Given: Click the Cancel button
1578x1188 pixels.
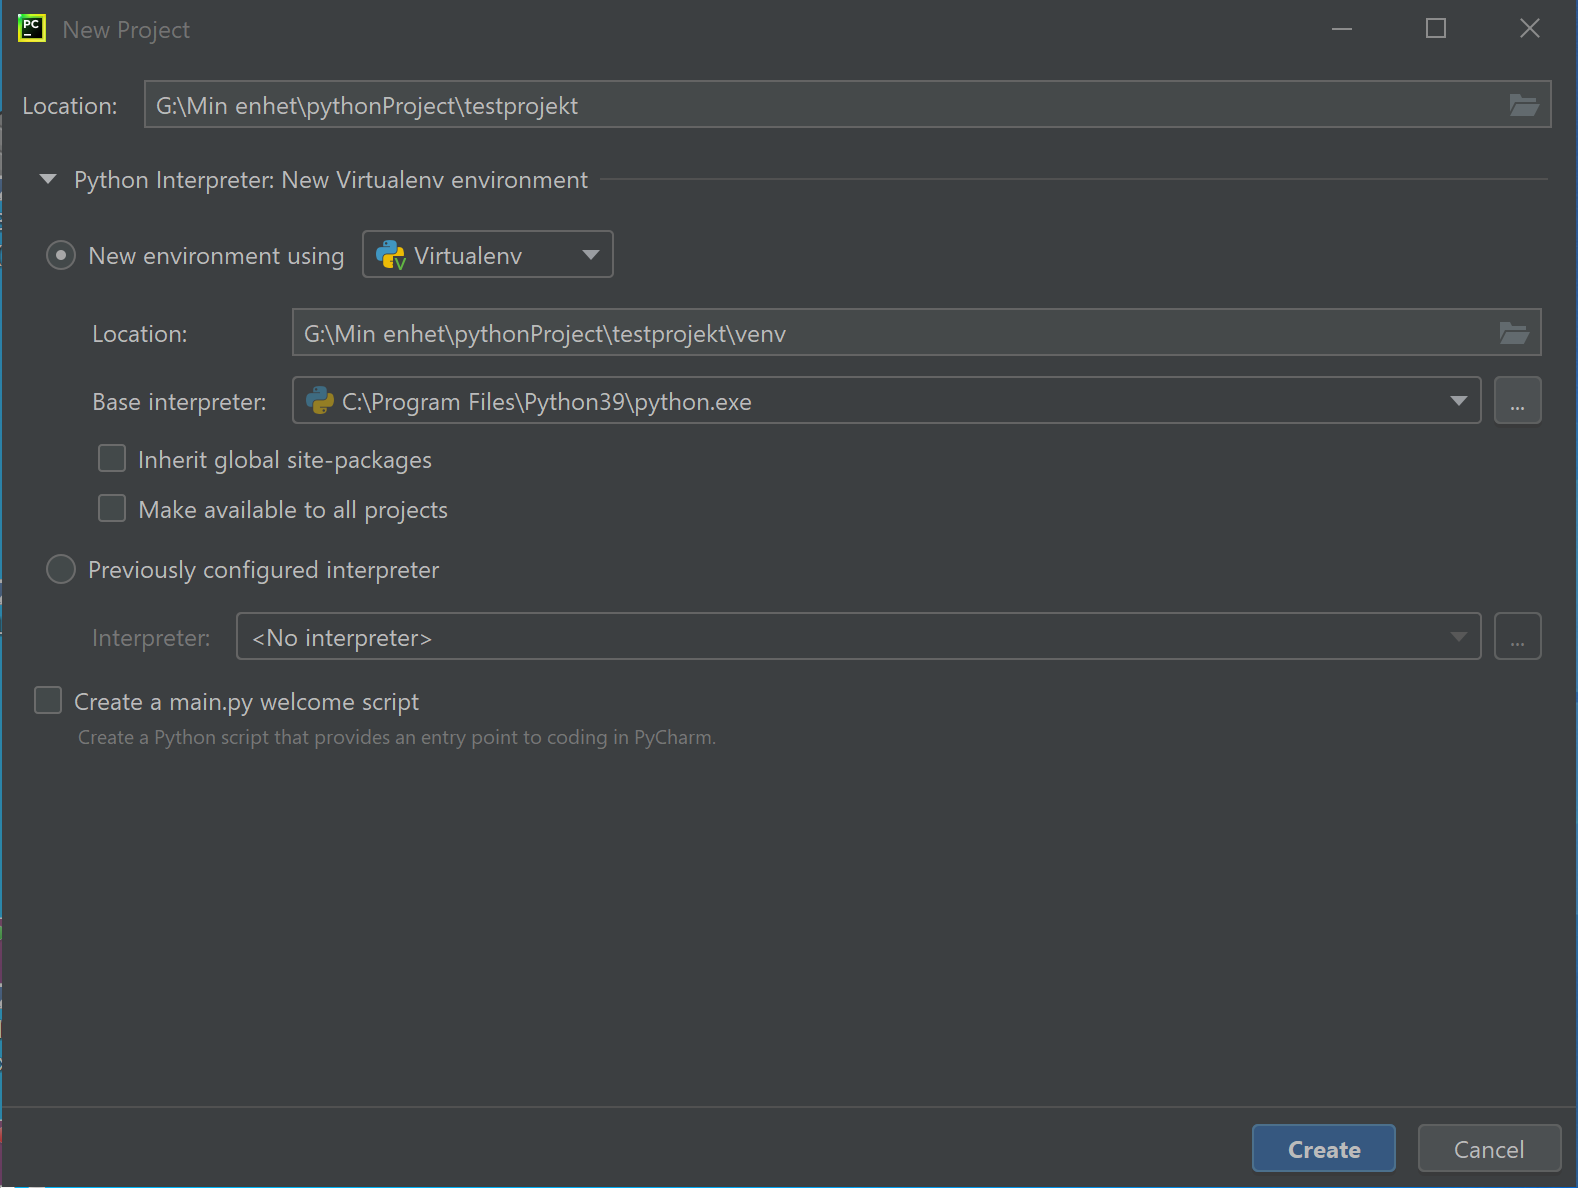Looking at the screenshot, I should point(1488,1149).
